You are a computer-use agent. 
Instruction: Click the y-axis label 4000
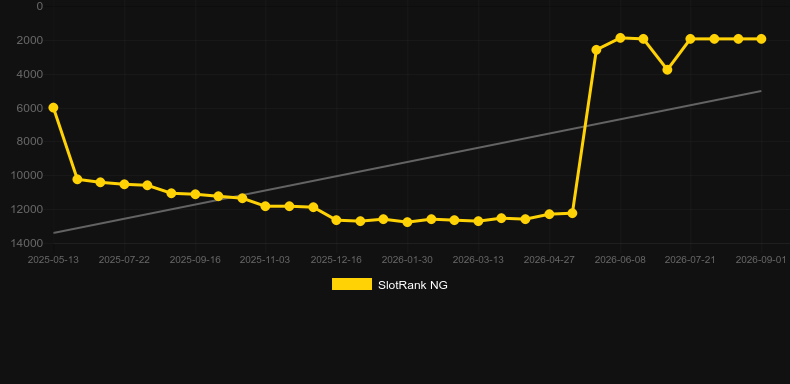point(31,74)
